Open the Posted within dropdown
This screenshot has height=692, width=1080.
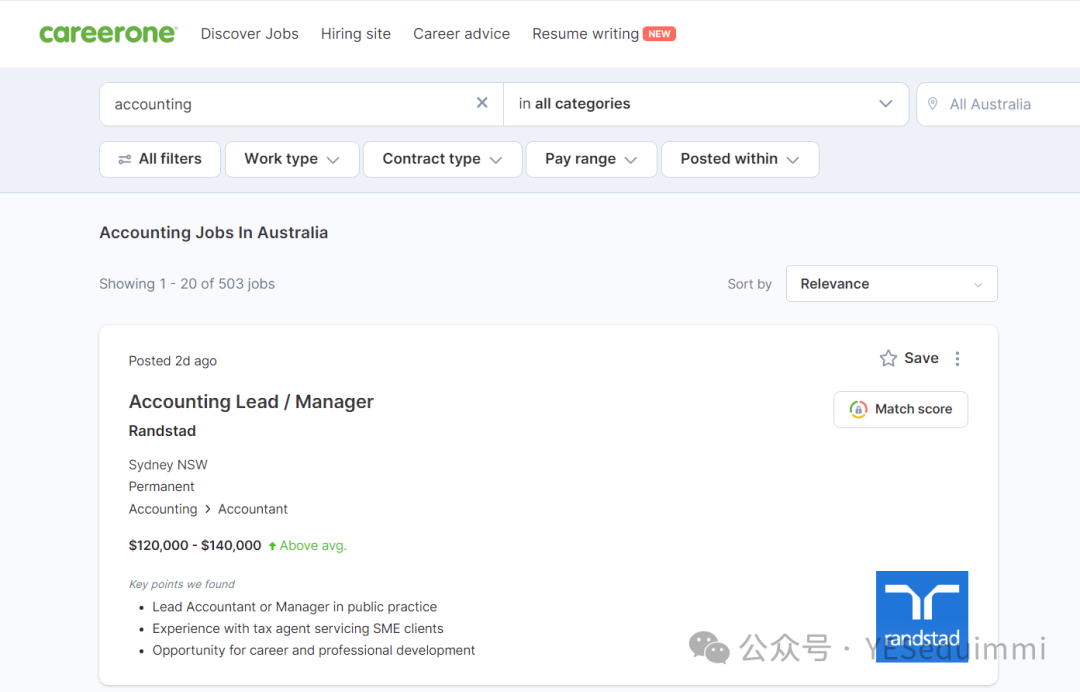click(x=739, y=159)
